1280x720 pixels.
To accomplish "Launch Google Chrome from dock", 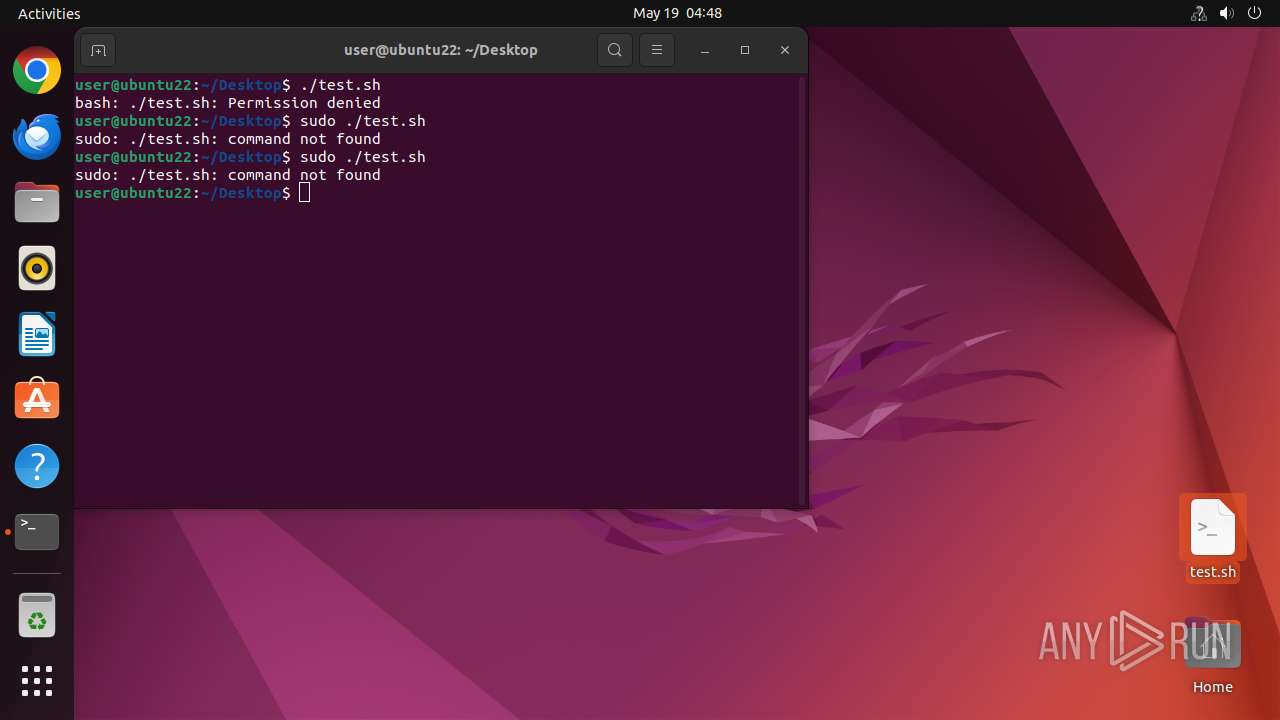I will 37,71.
